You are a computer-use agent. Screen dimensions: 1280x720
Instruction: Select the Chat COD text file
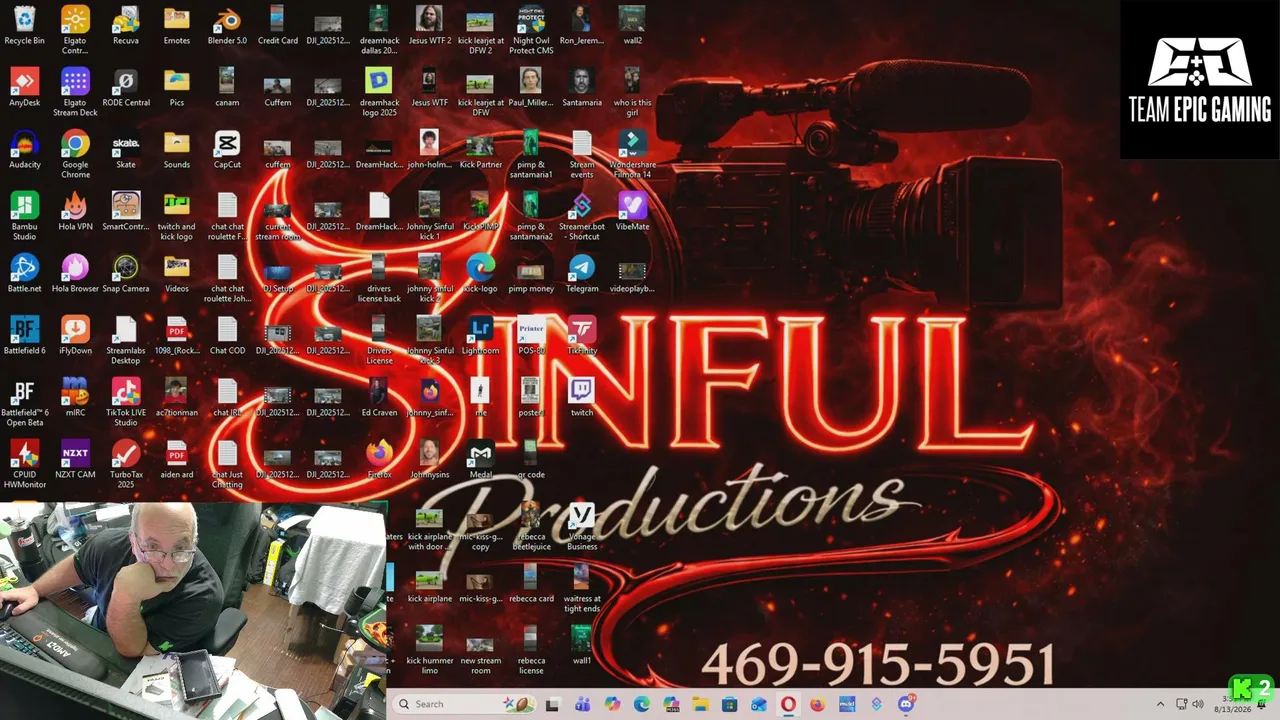click(227, 336)
